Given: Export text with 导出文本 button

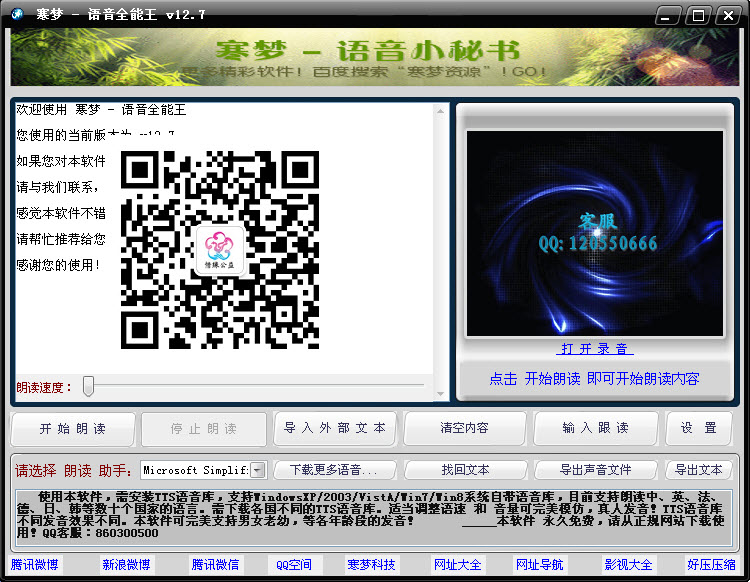Looking at the screenshot, I should (x=698, y=470).
